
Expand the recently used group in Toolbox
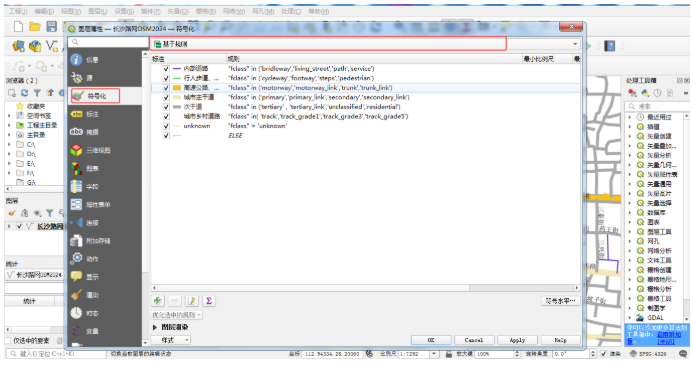[x=630, y=117]
